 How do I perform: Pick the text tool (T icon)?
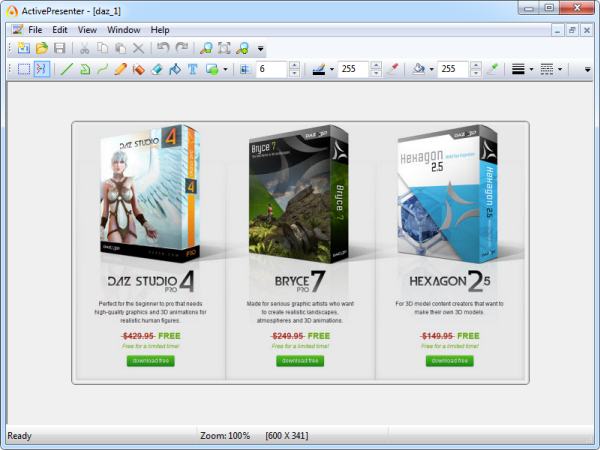pos(193,69)
